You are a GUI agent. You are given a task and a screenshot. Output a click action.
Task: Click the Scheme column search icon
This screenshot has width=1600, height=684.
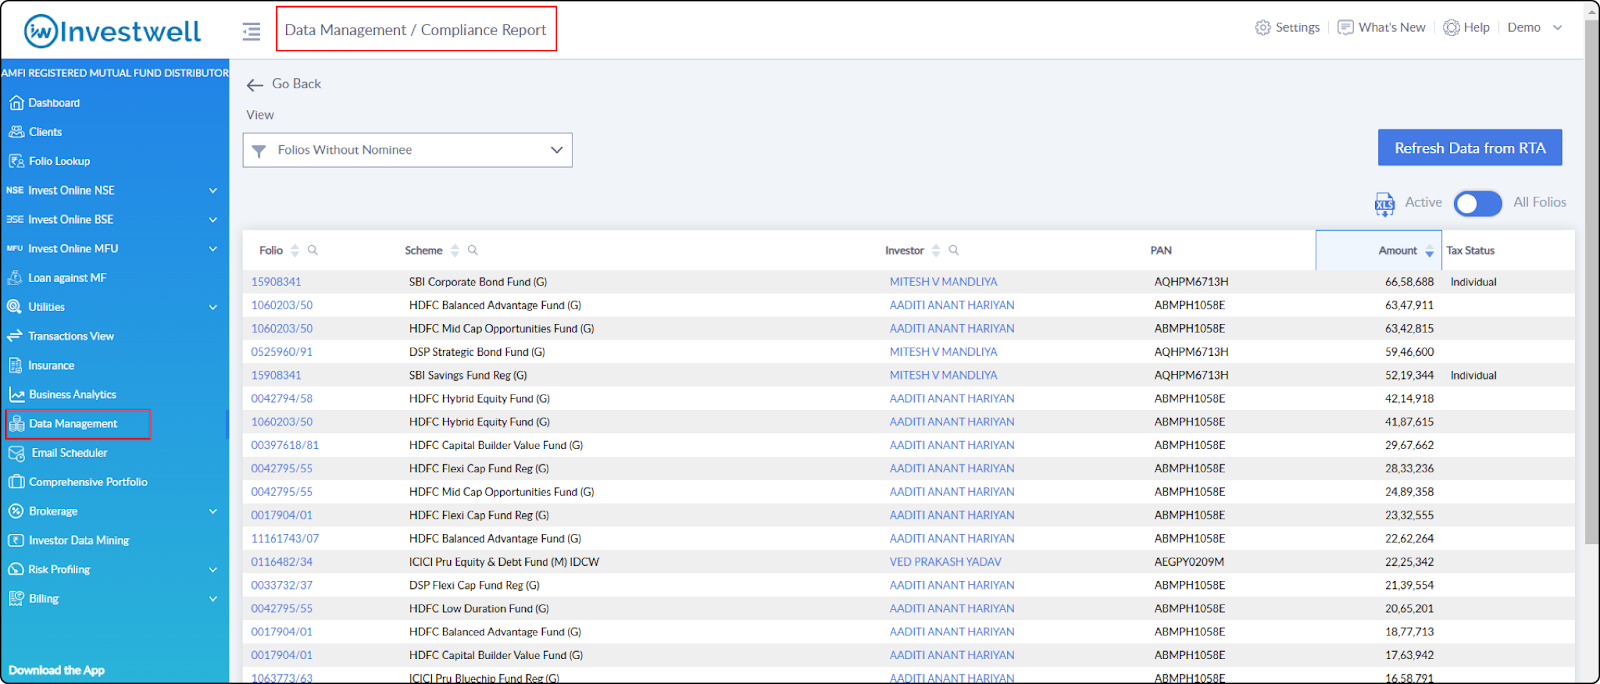(473, 251)
